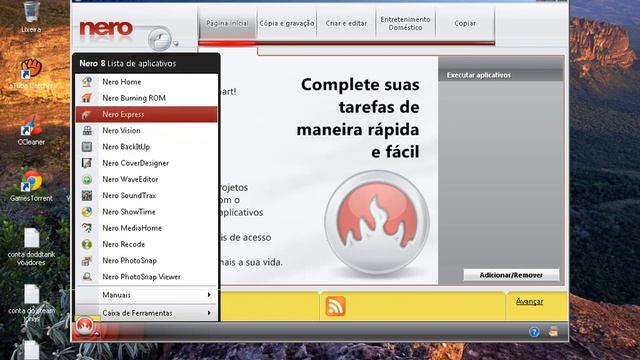Expand the Manuais submenu arrow
Image resolution: width=640 pixels, height=360 pixels.
click(x=209, y=295)
